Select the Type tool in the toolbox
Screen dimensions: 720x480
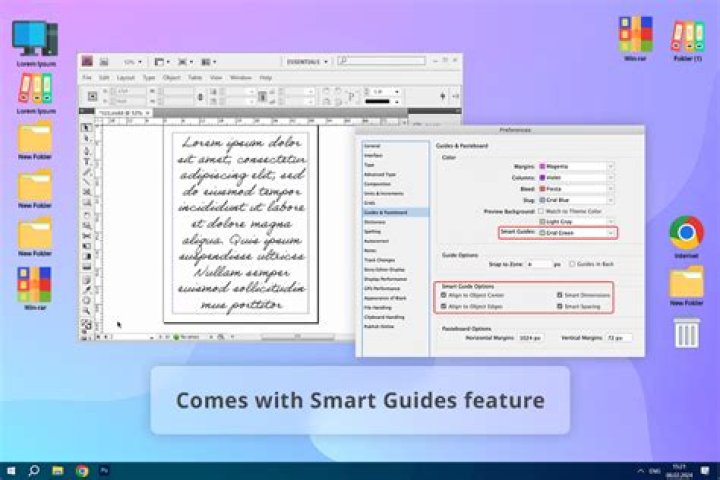tap(87, 161)
